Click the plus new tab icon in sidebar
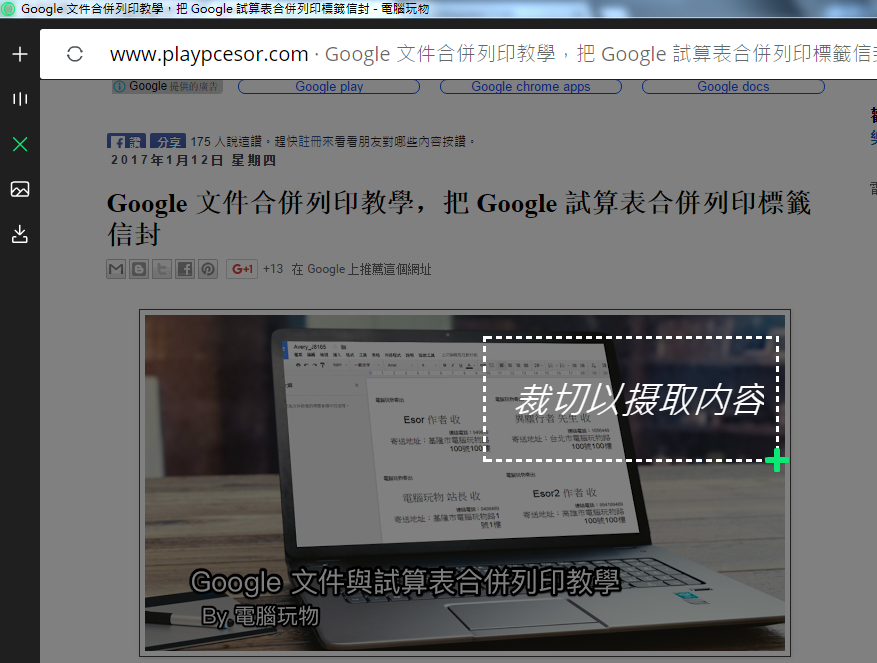Screen dimensions: 877x663 tap(20, 54)
